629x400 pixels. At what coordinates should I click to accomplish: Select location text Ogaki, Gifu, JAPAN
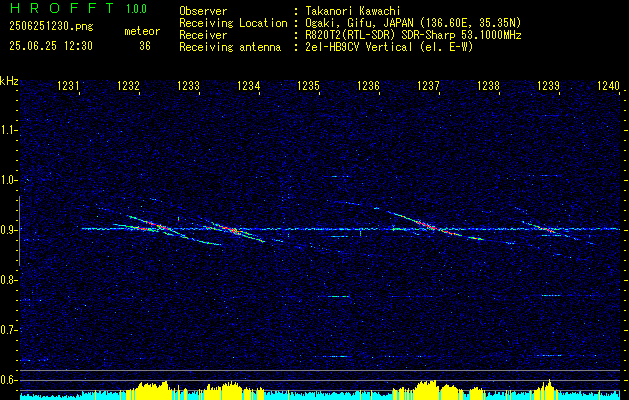click(x=358, y=23)
